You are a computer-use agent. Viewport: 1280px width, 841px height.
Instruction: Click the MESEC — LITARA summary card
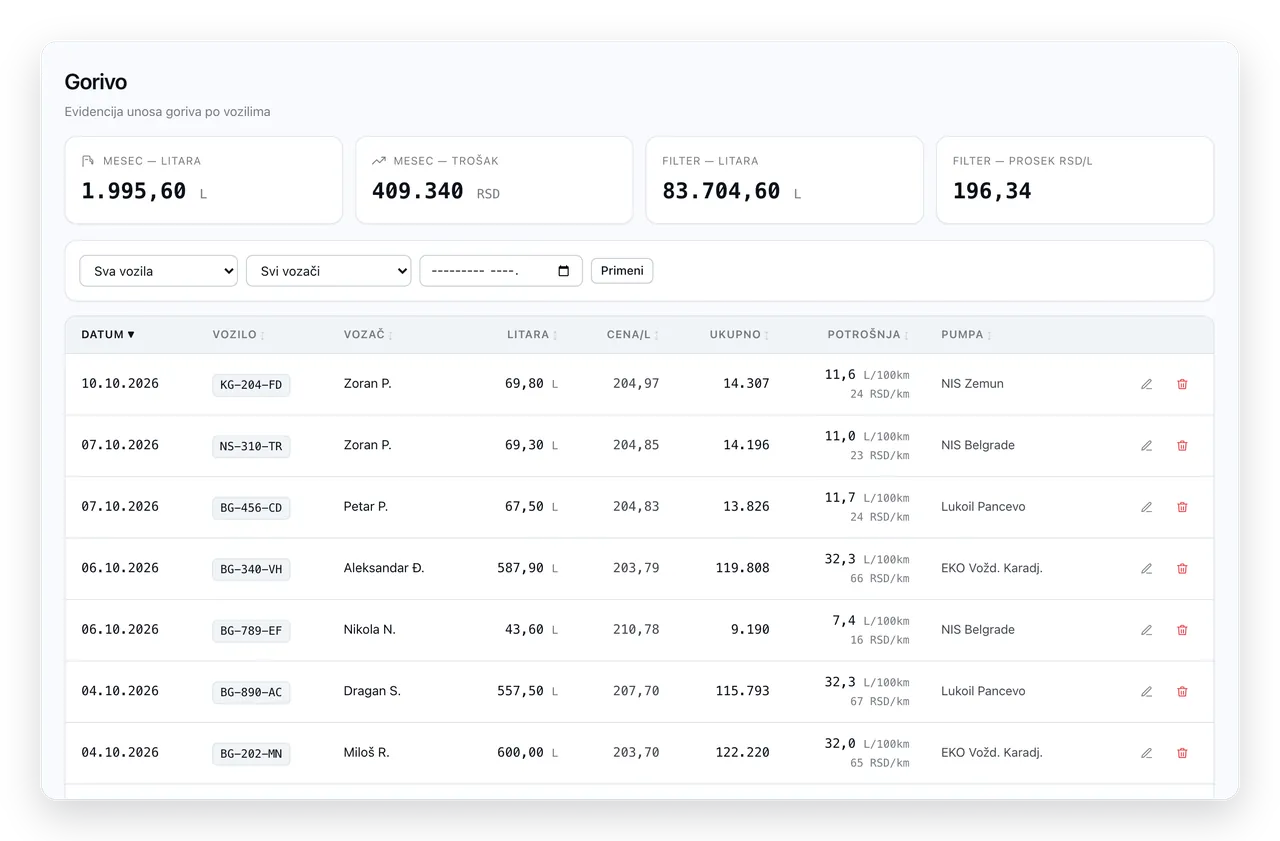click(x=204, y=180)
